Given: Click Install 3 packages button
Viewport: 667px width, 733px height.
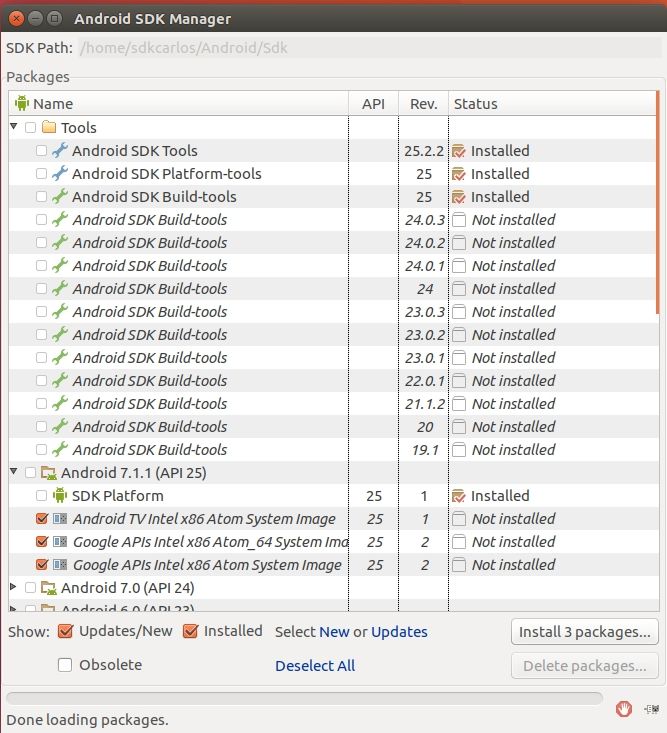Looking at the screenshot, I should pos(585,632).
